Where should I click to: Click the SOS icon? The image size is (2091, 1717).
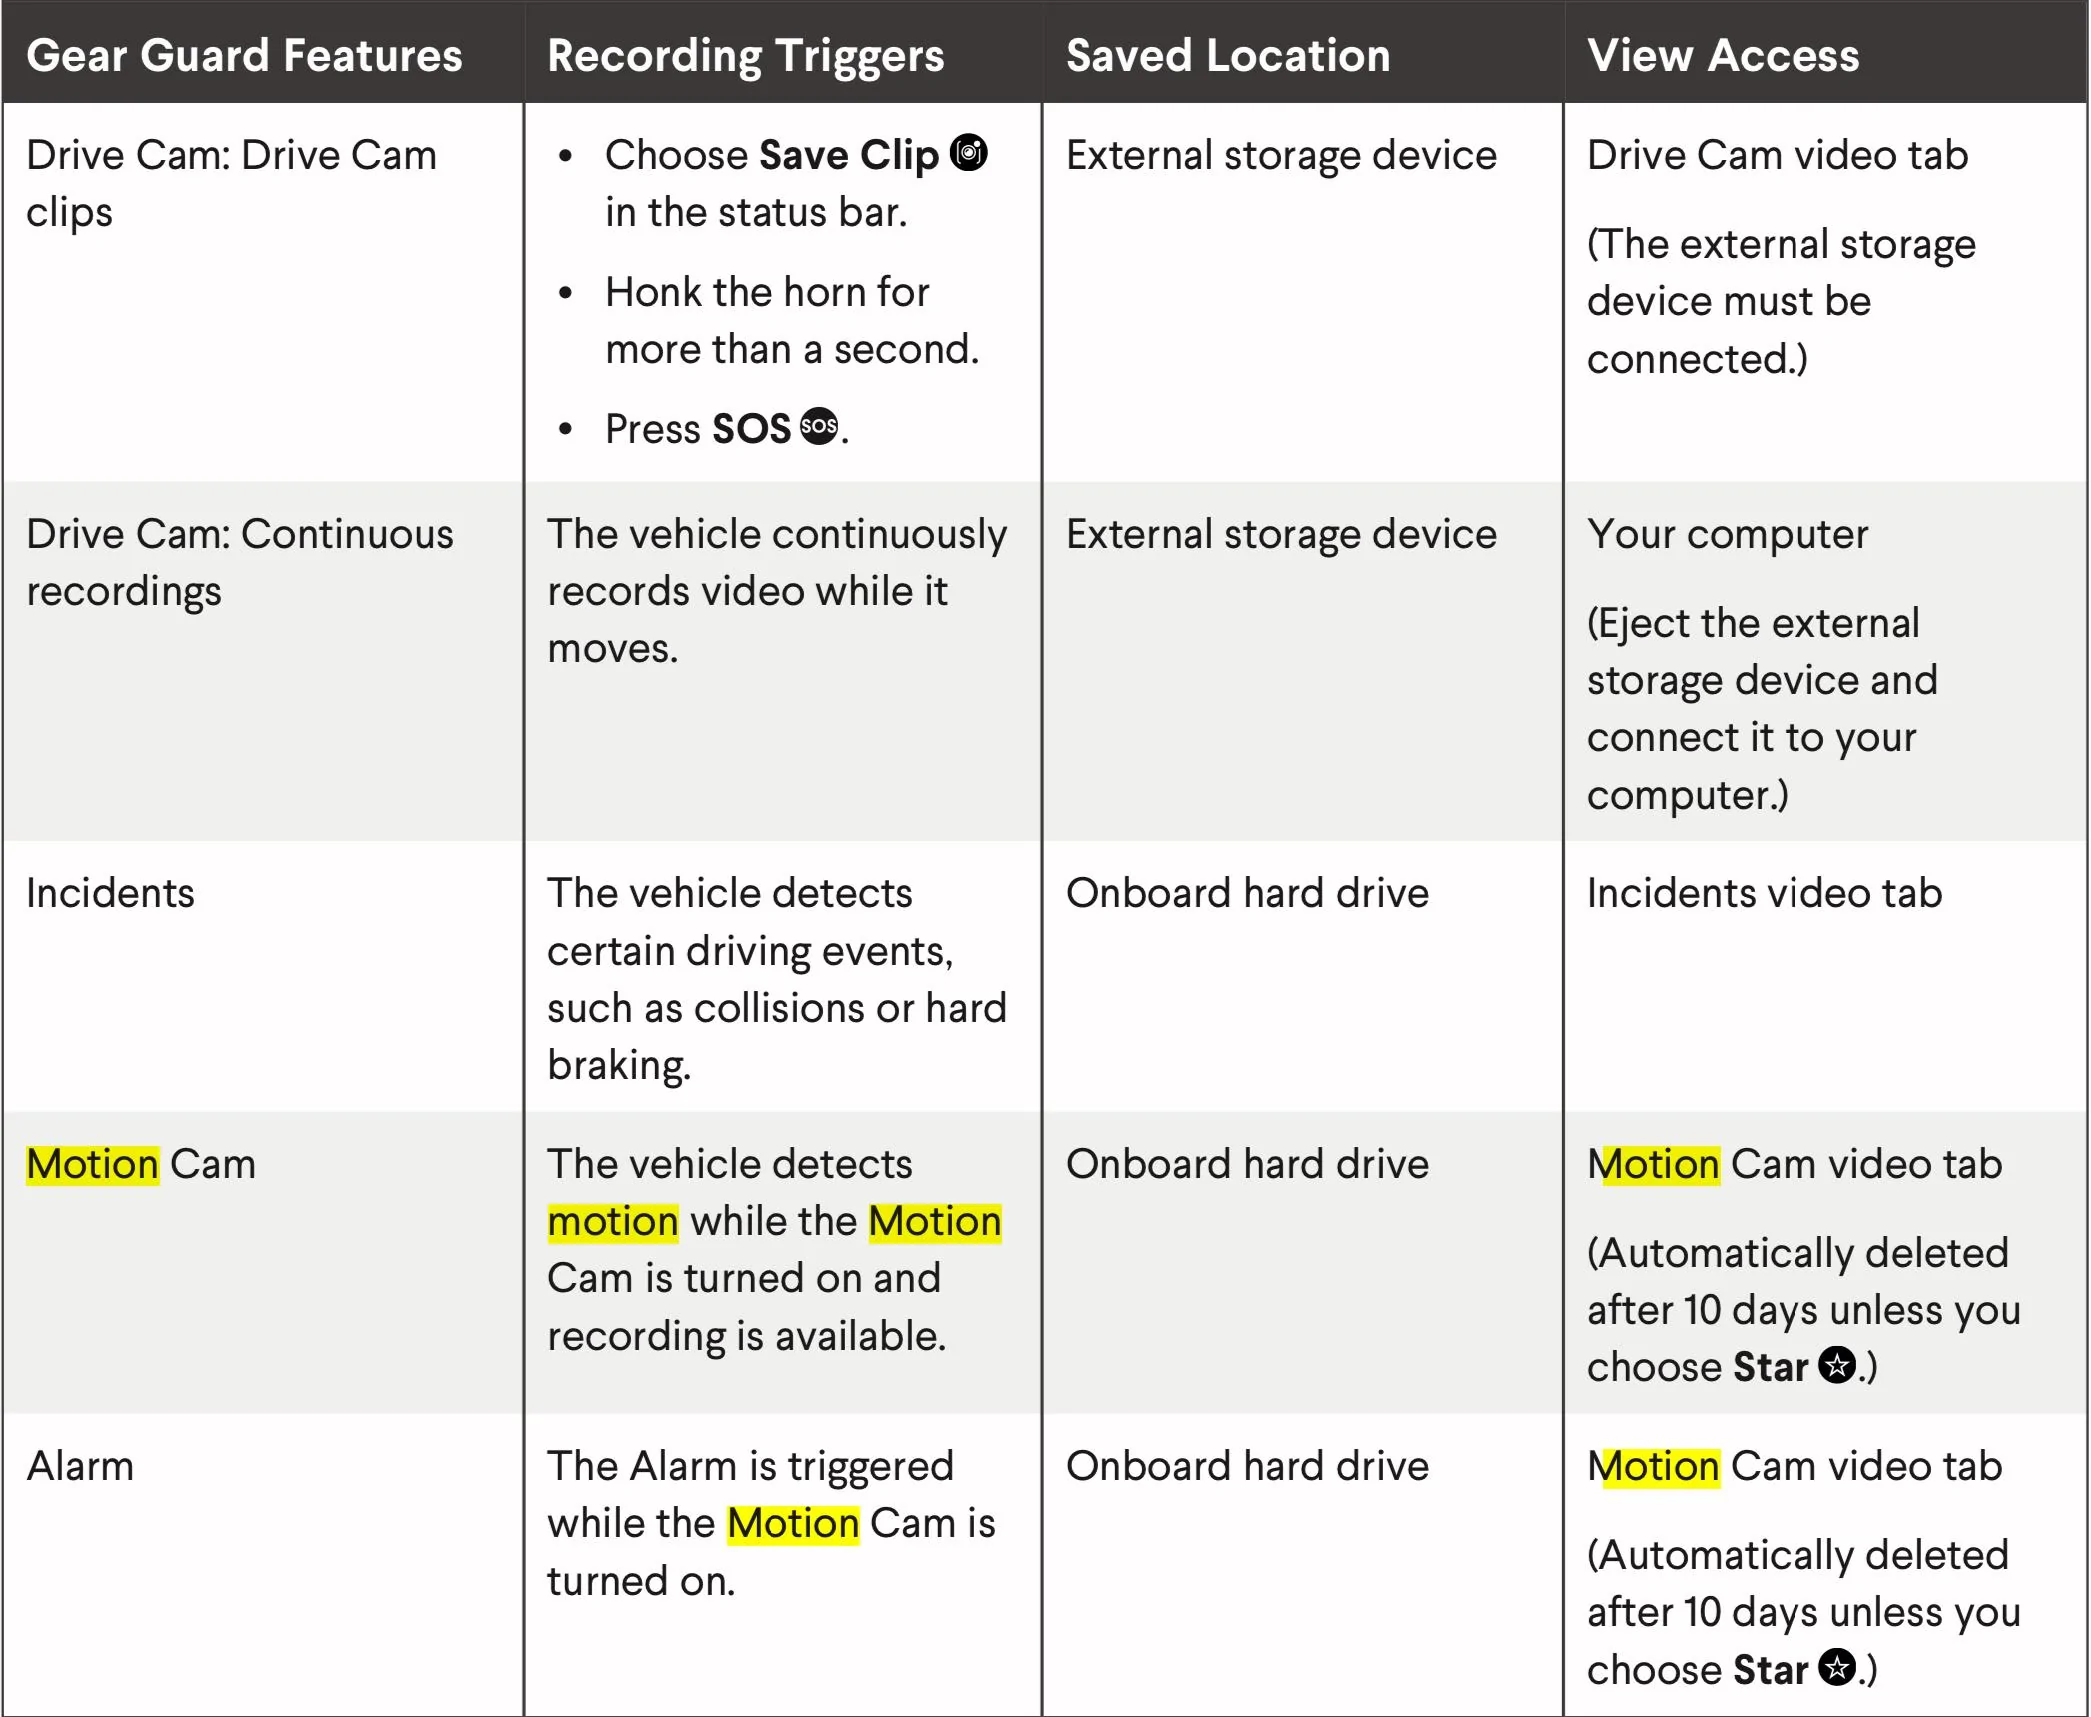(x=819, y=426)
